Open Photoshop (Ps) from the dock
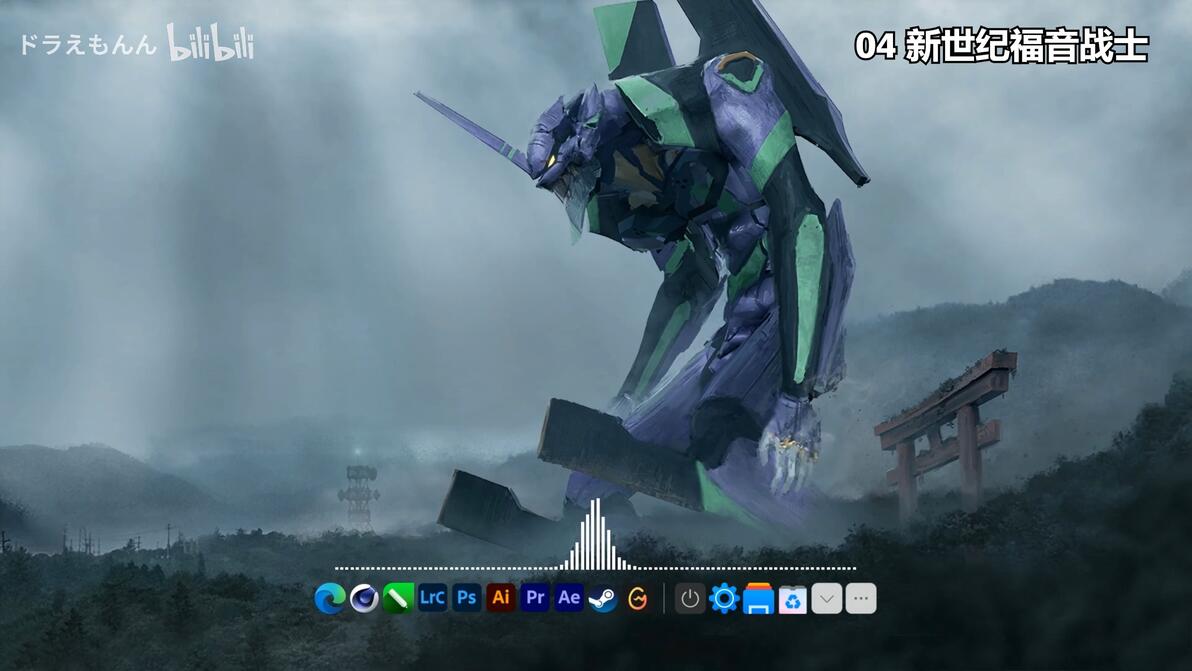 click(467, 598)
